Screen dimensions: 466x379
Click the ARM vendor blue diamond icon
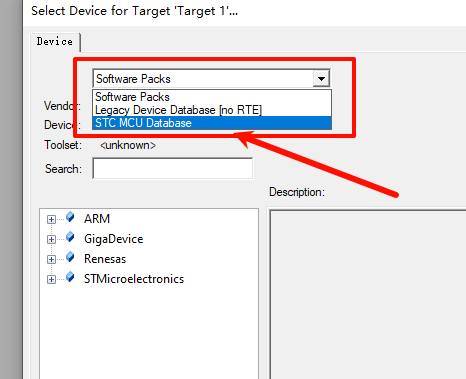click(x=70, y=217)
